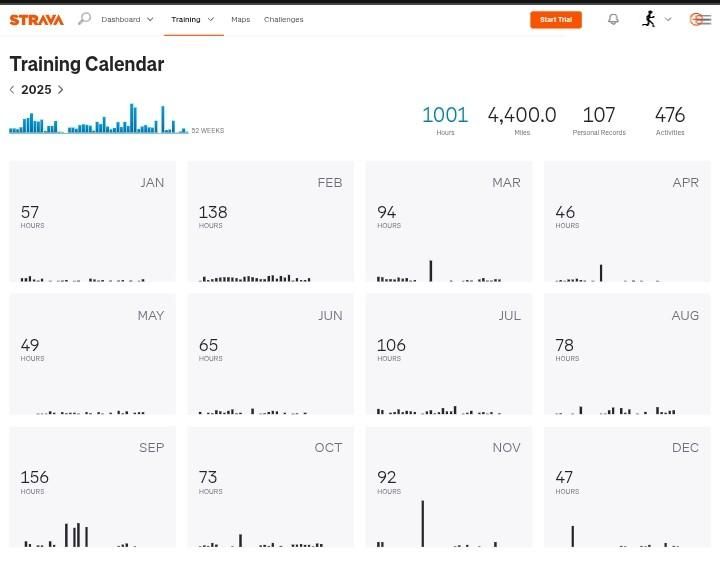Expand the Dashboard dropdown menu
The height and width of the screenshot is (584, 720).
pos(127,19)
